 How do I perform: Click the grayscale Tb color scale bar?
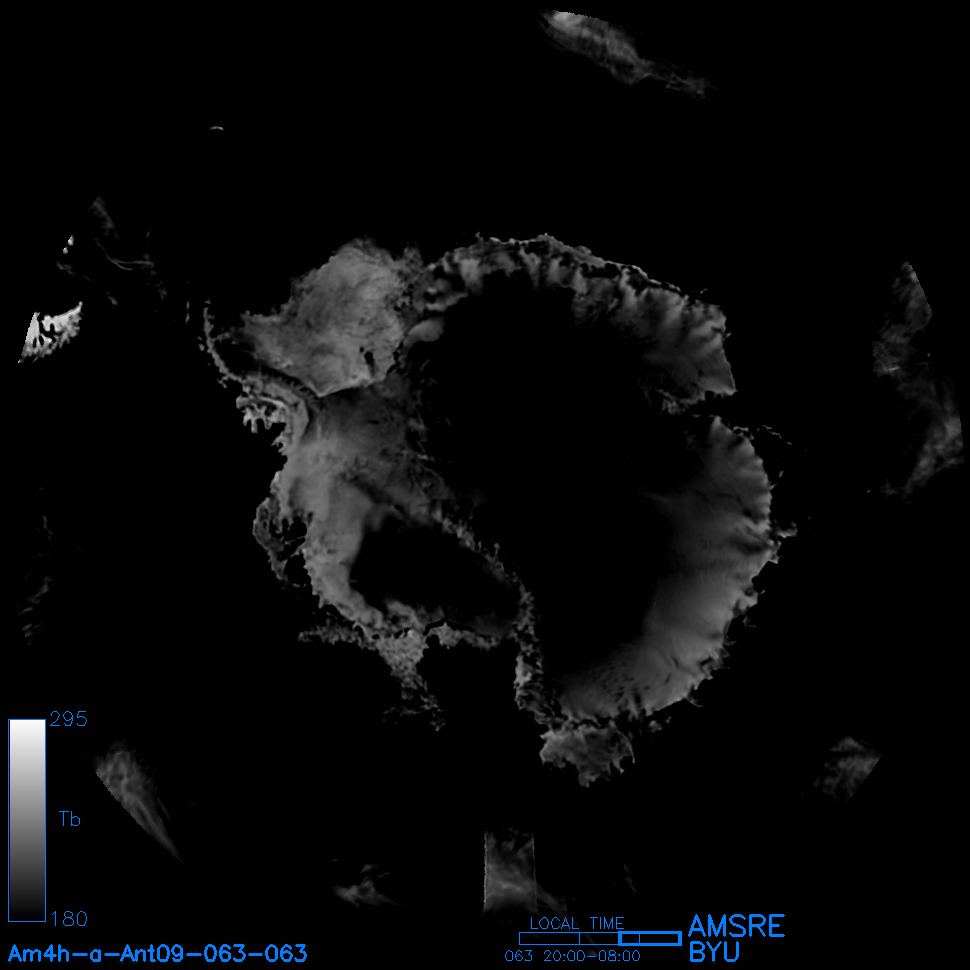(27, 819)
